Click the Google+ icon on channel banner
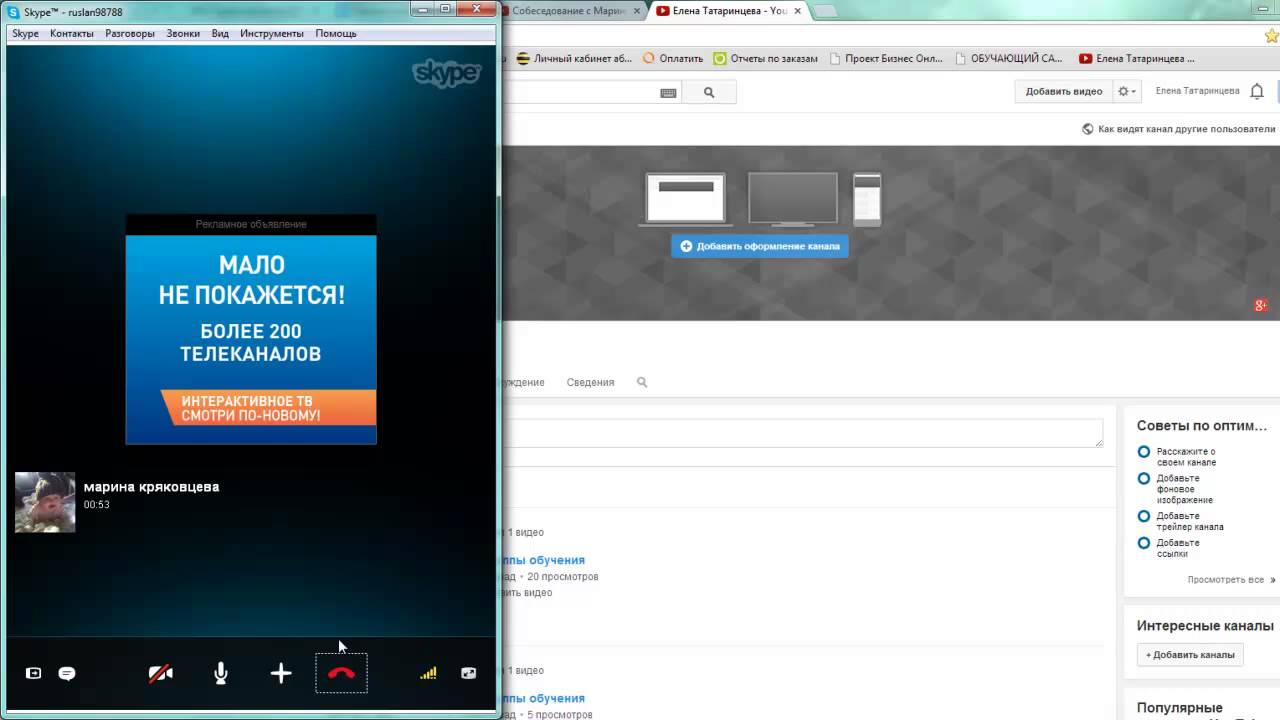1280x720 pixels. tap(1261, 305)
